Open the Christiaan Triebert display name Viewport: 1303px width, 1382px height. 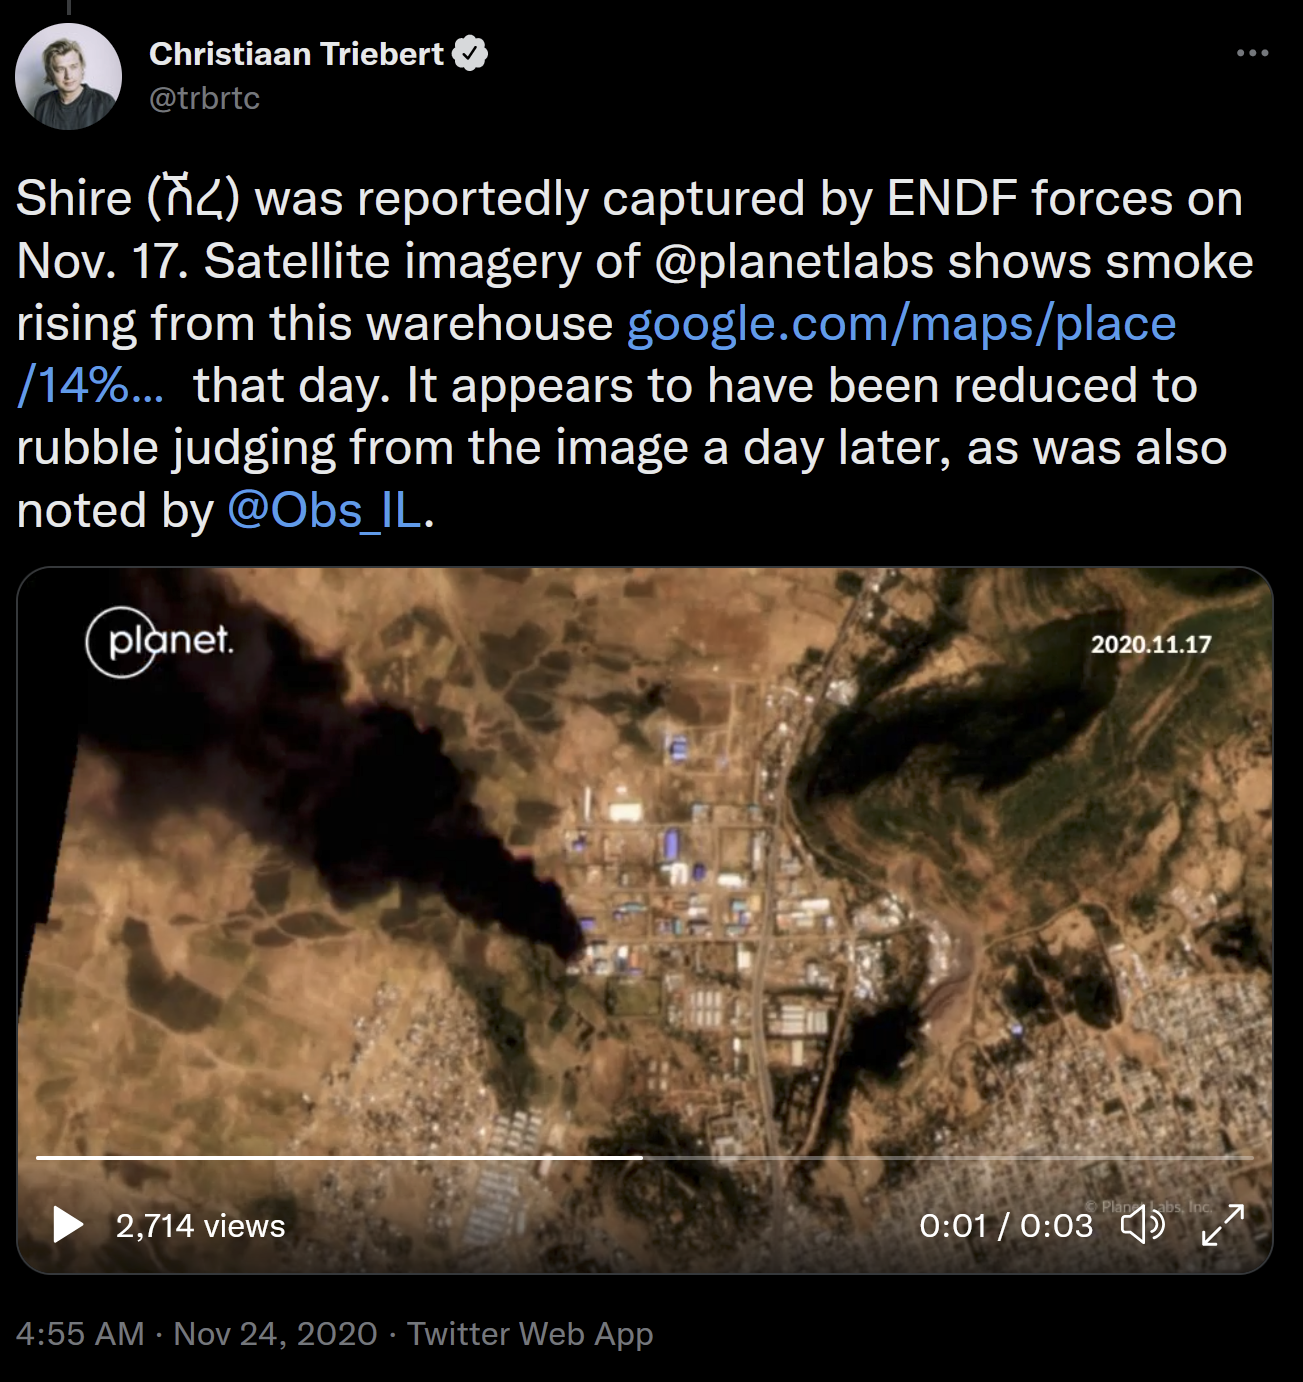point(296,54)
